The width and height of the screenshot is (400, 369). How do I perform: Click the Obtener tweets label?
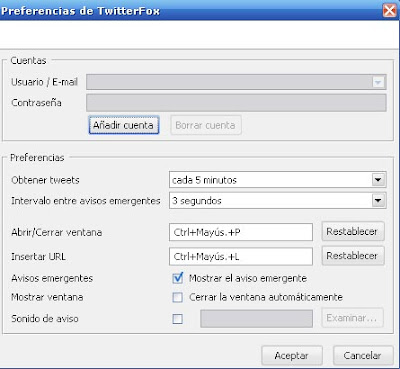(45, 180)
